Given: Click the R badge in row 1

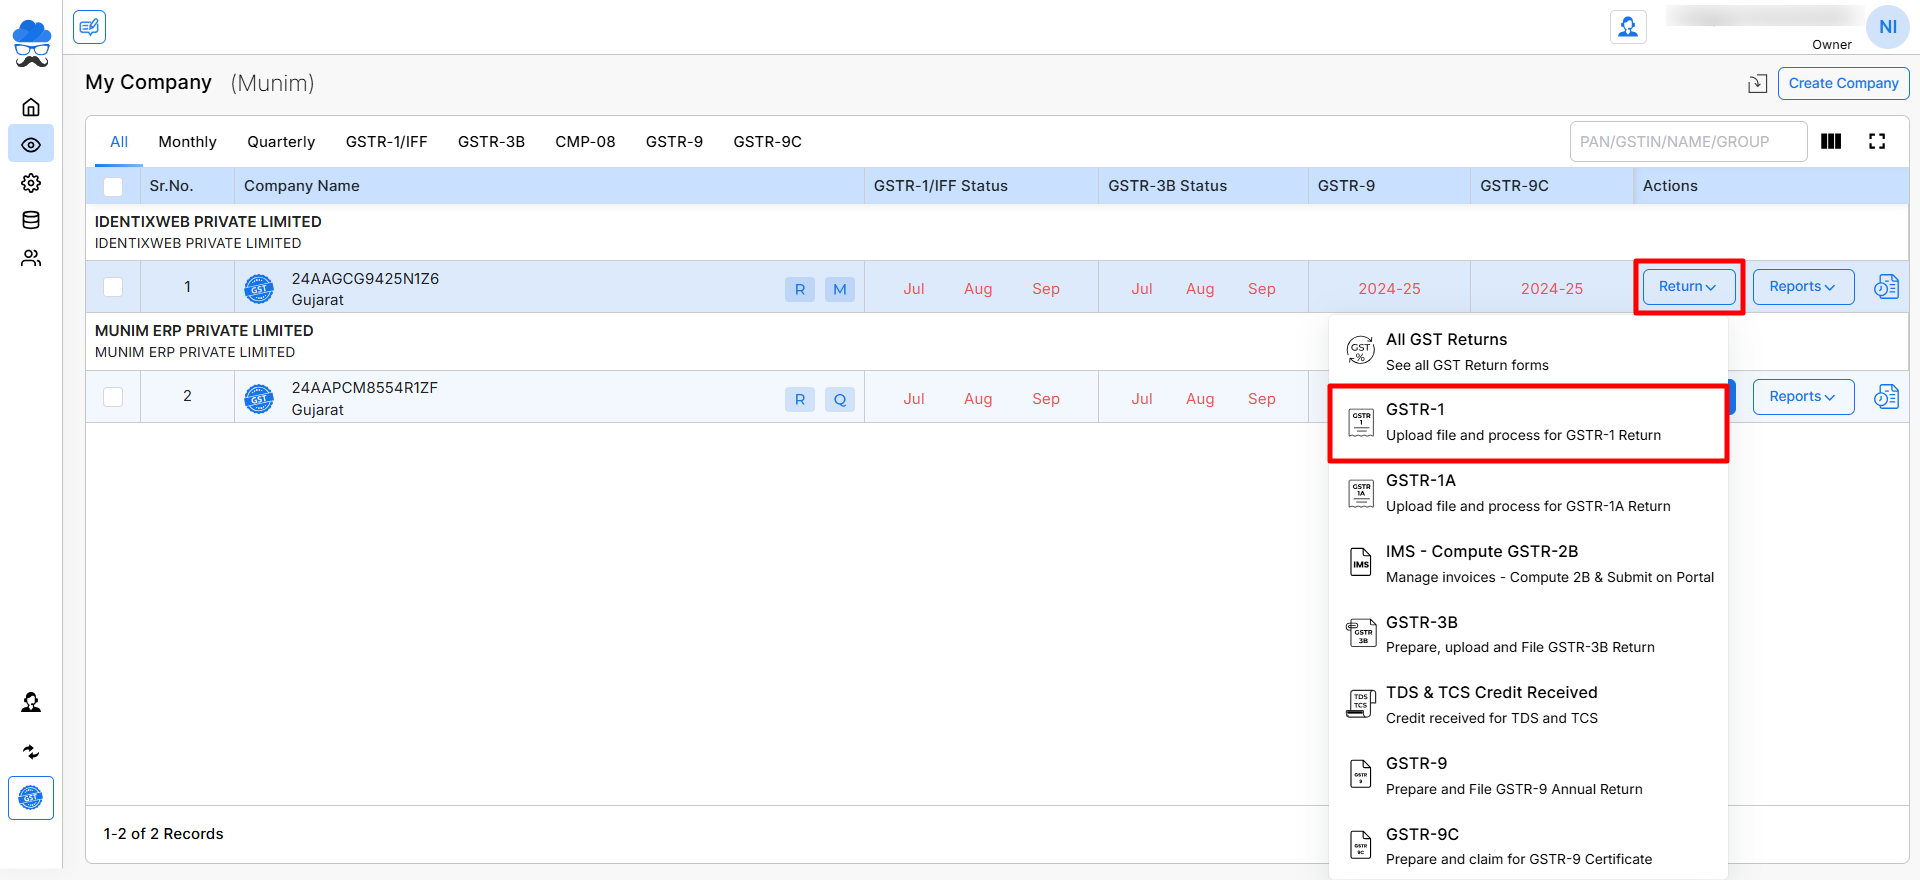Looking at the screenshot, I should (800, 289).
